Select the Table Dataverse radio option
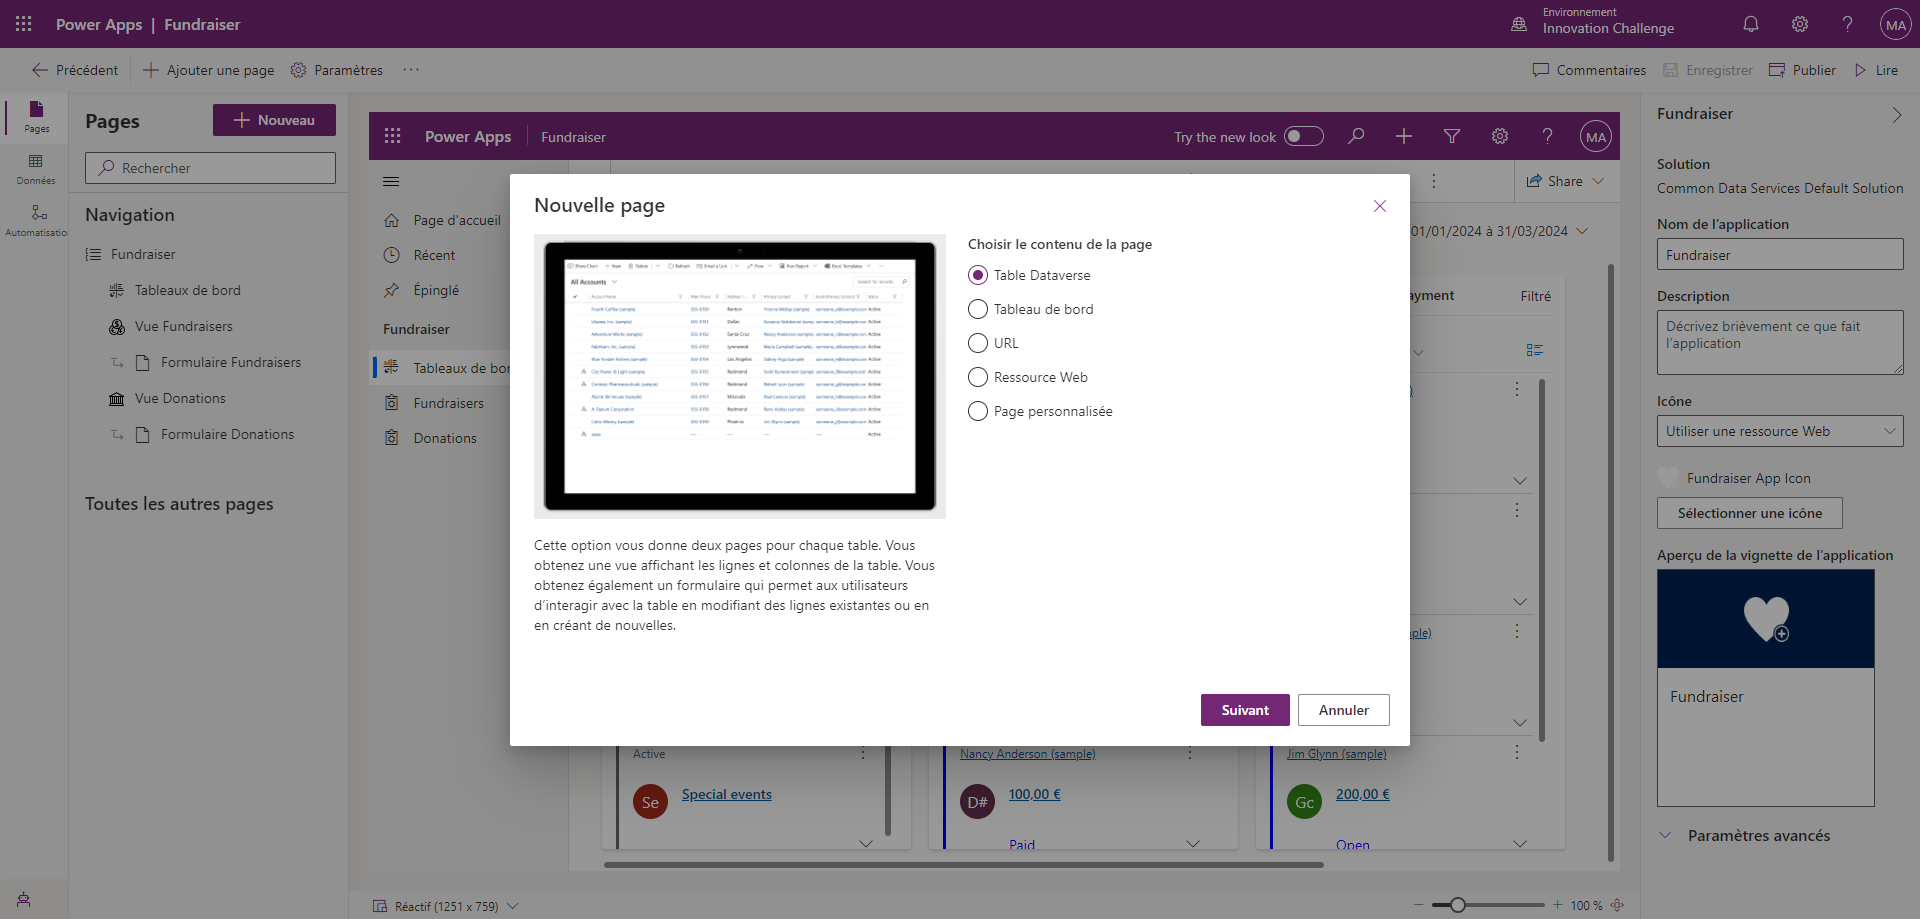Image resolution: width=1920 pixels, height=919 pixels. coord(978,275)
